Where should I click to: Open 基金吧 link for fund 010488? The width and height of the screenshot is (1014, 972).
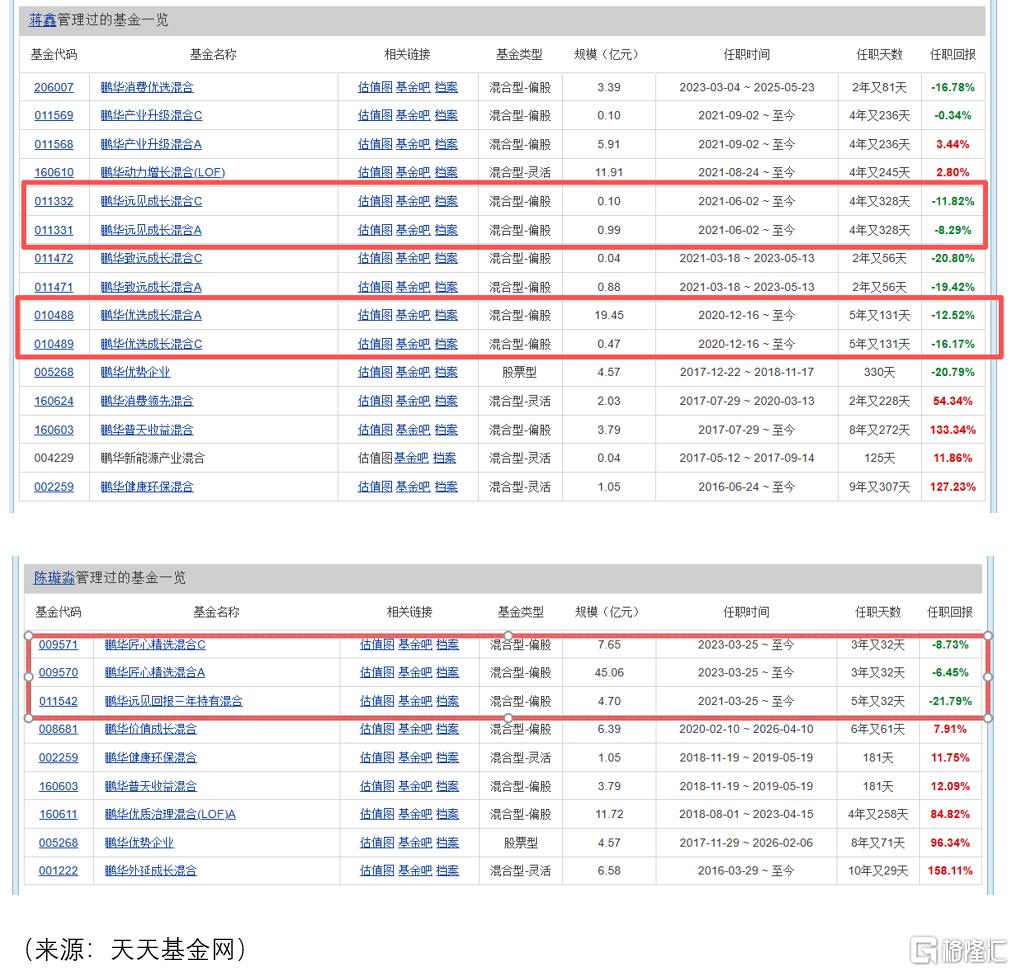[x=413, y=316]
